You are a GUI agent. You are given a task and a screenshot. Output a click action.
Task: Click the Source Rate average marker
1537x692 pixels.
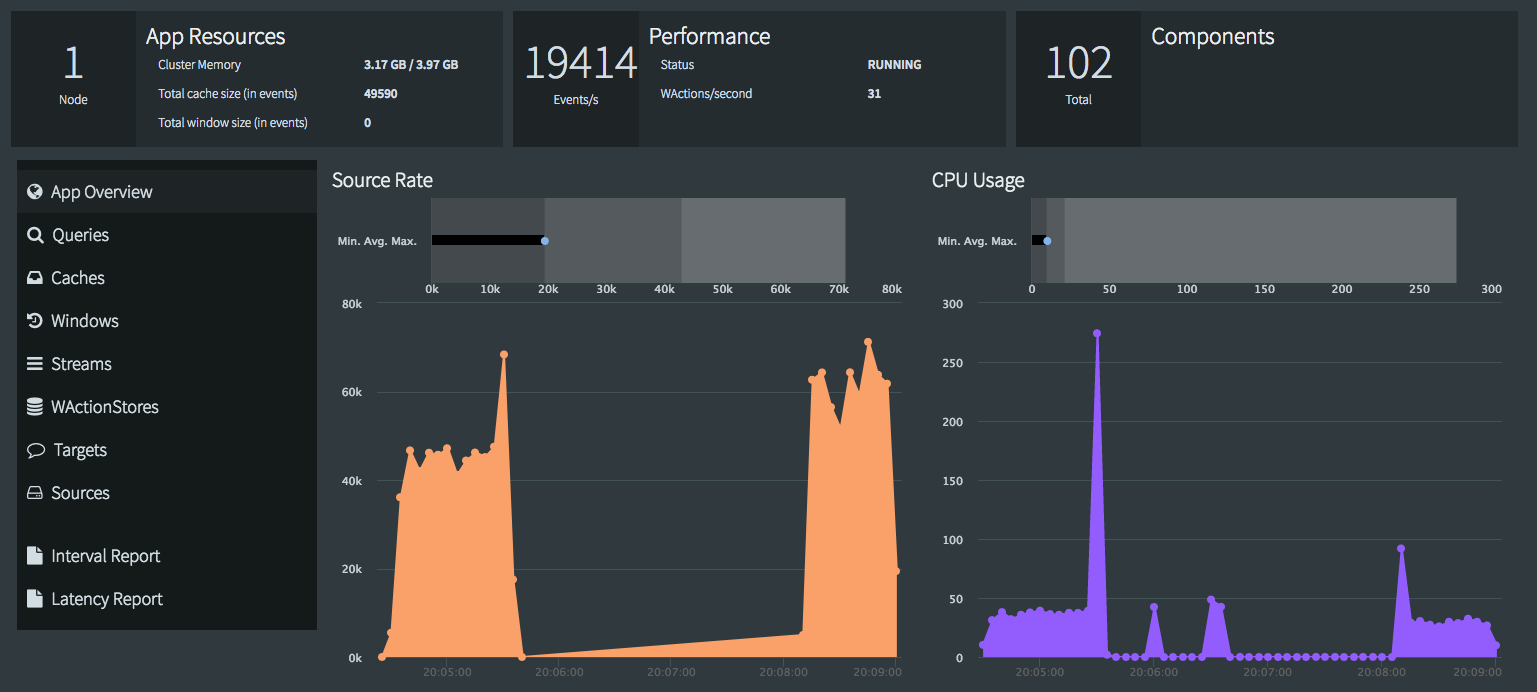[544, 240]
